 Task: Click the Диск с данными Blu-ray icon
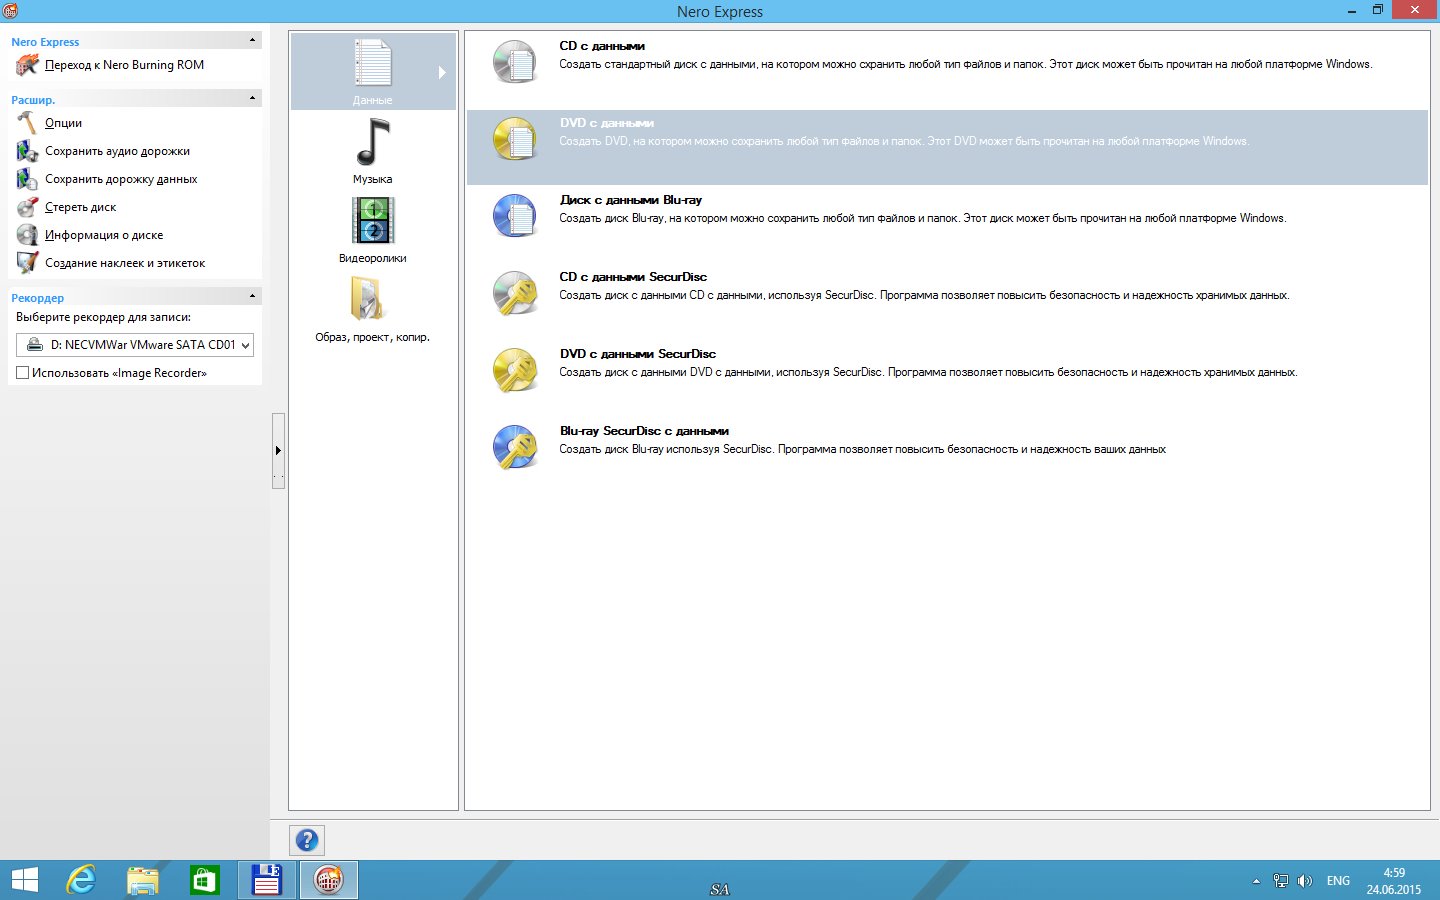(x=515, y=216)
